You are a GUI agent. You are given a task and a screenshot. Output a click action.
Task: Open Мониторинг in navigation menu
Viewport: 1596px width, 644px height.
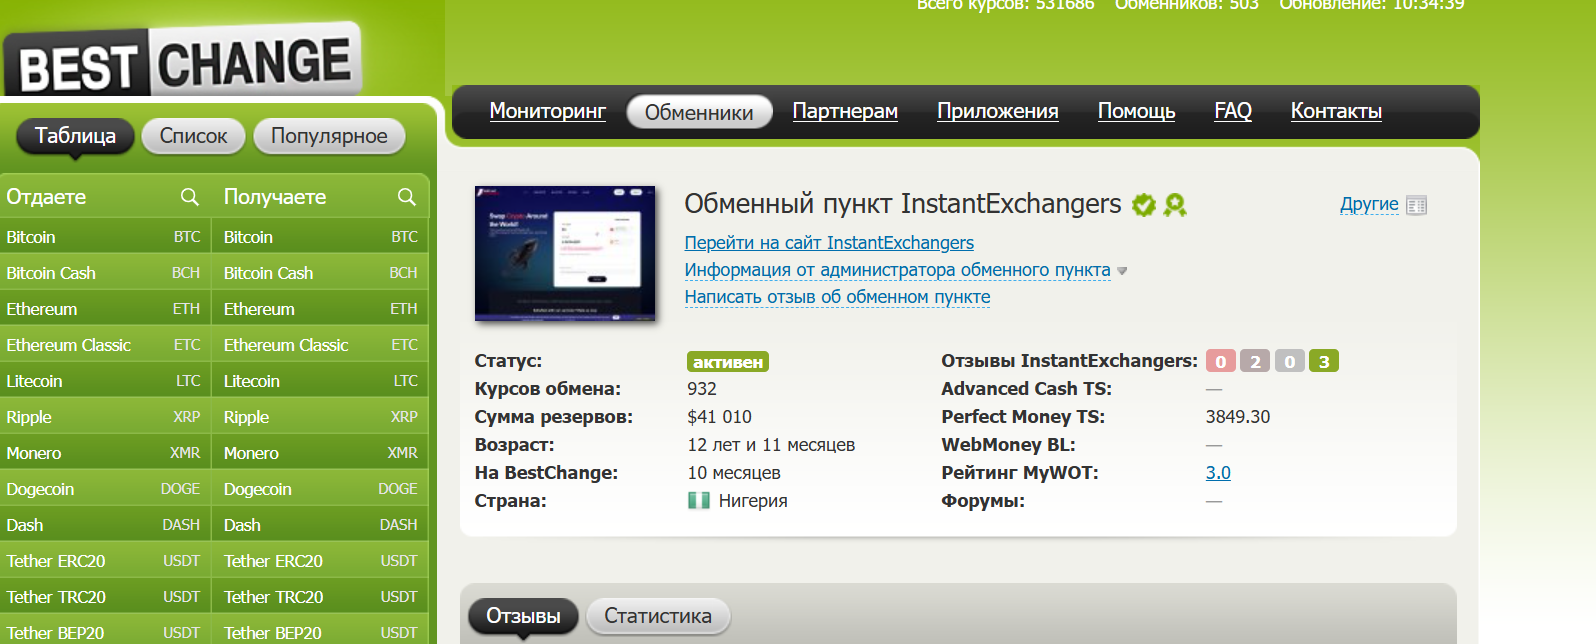[x=547, y=111]
